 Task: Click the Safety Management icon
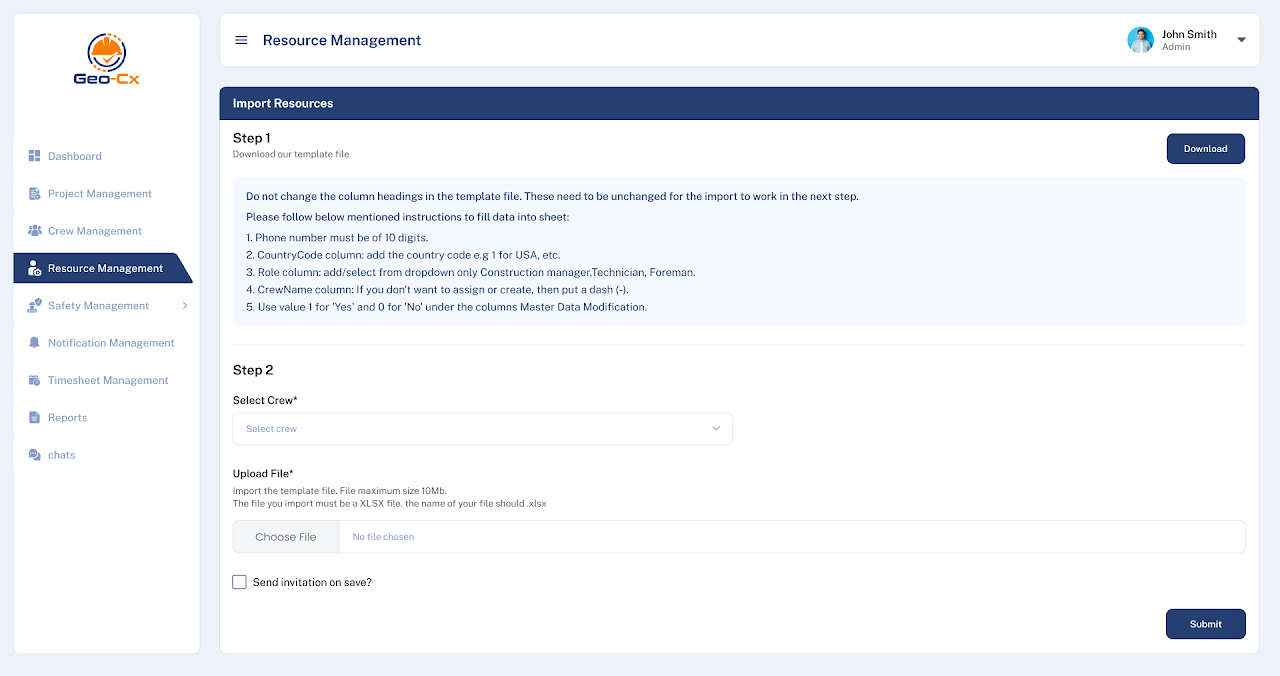[34, 306]
